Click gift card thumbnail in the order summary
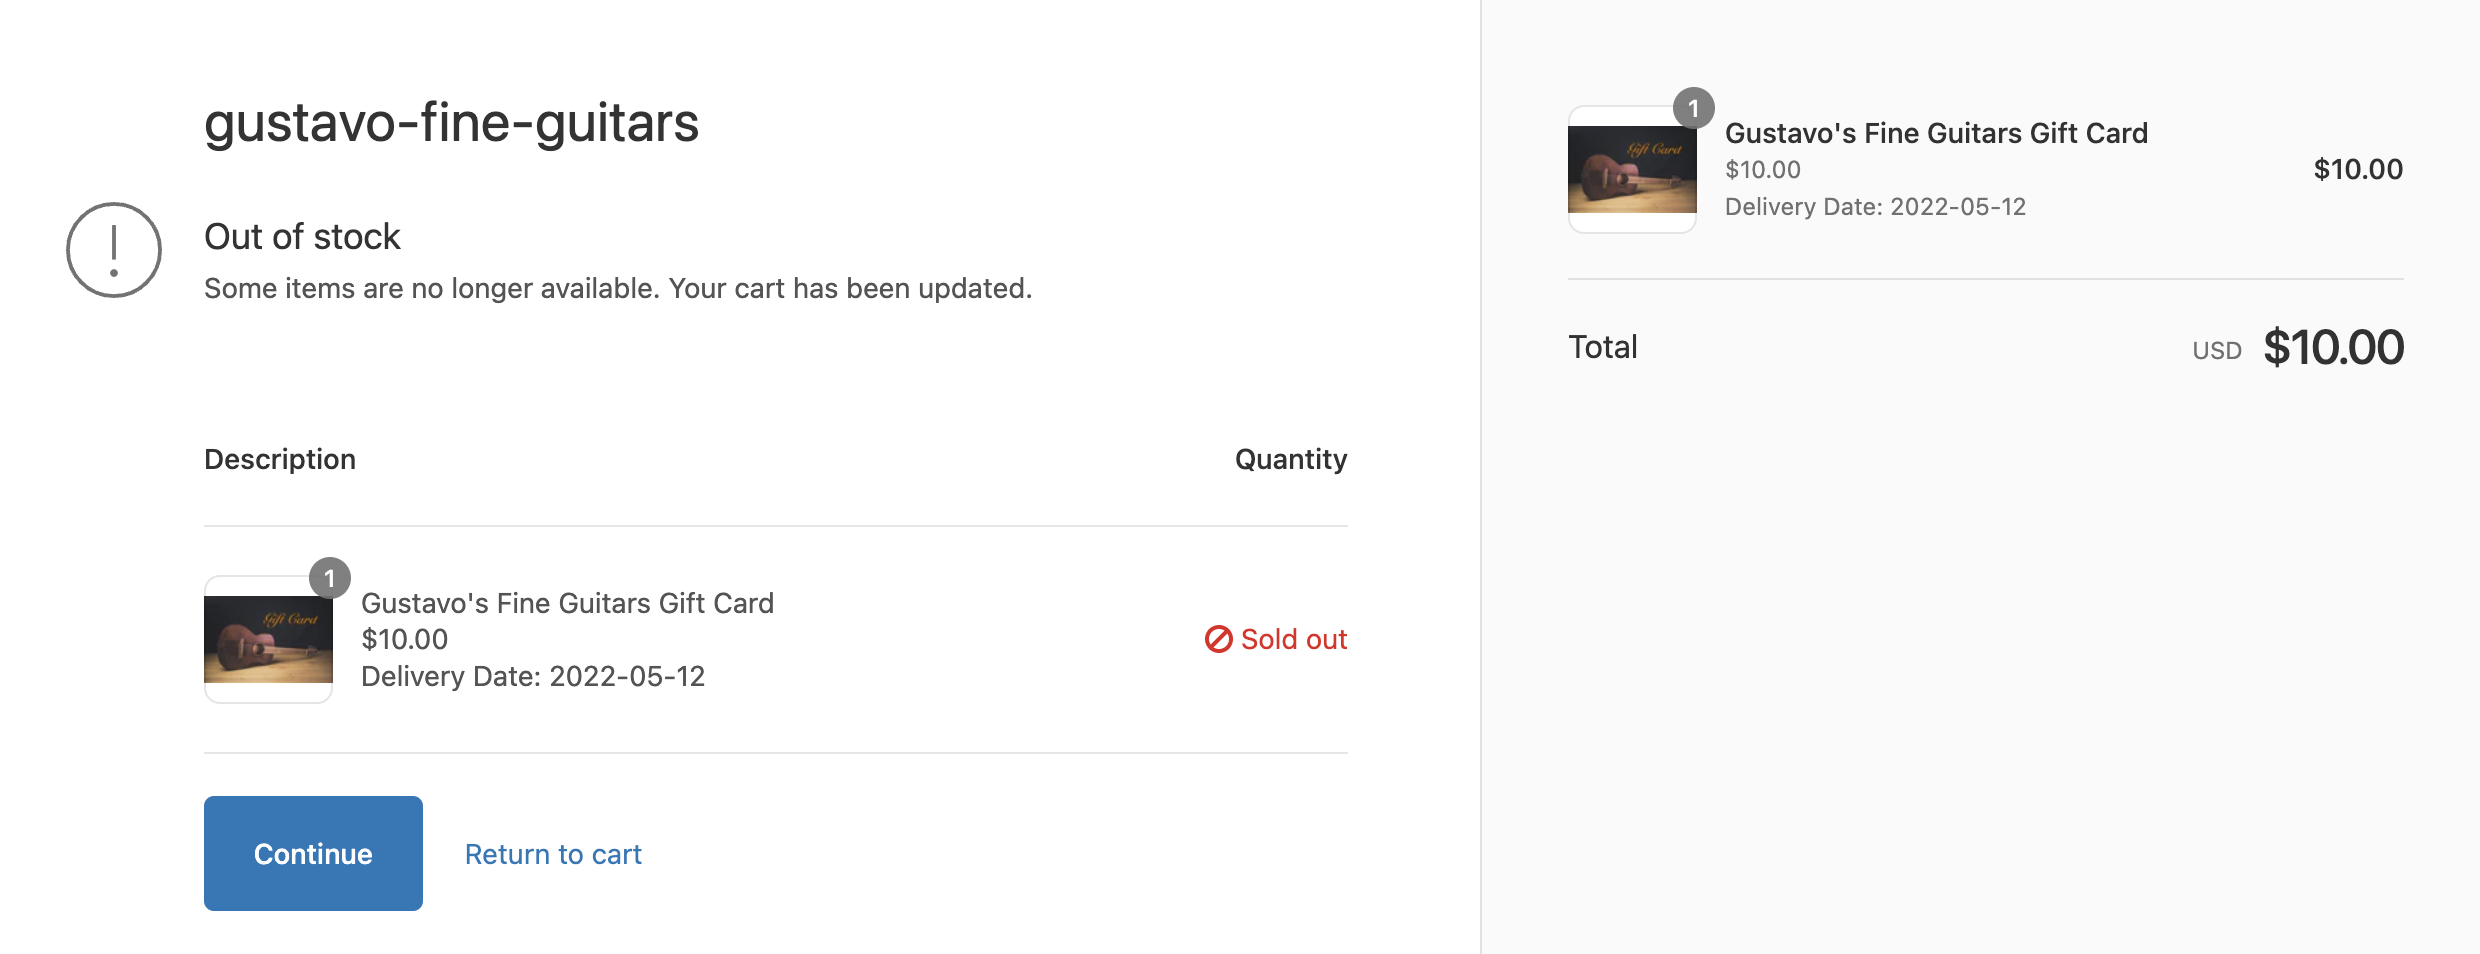 pos(1632,170)
